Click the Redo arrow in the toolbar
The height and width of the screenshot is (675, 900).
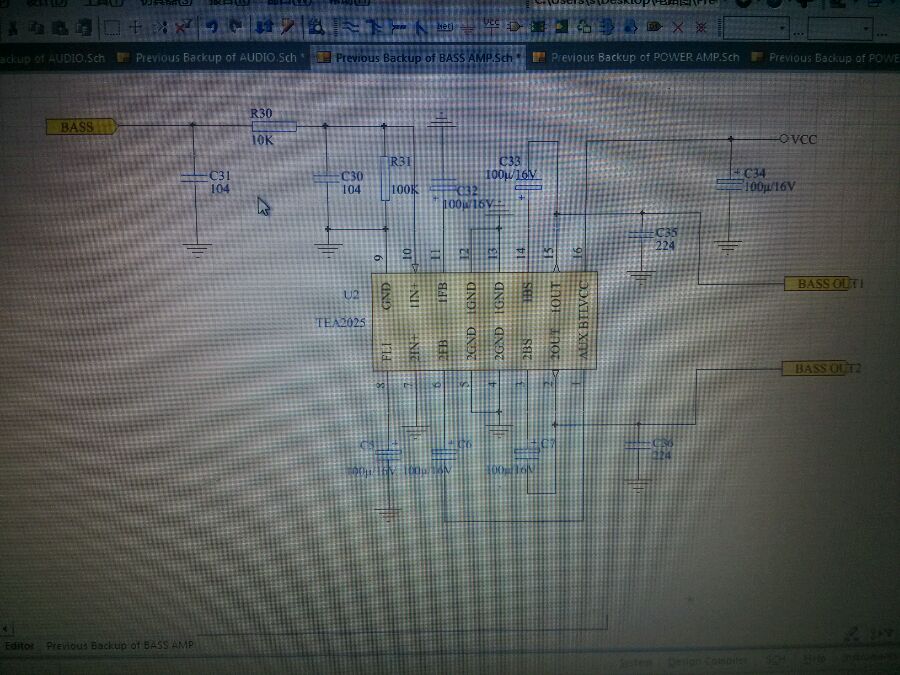(x=235, y=26)
